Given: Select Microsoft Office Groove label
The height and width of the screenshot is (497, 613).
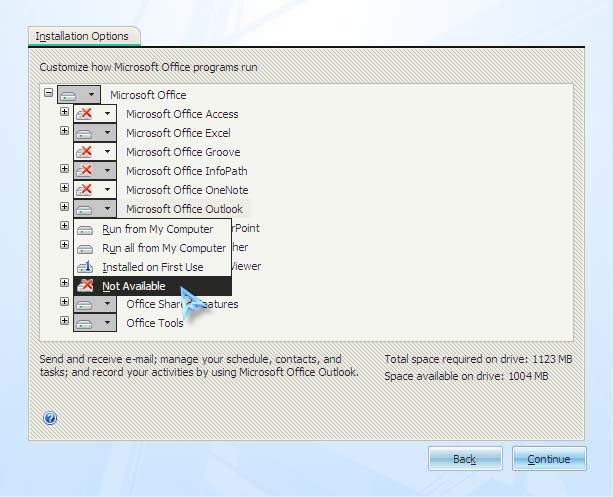Looking at the screenshot, I should (183, 152).
